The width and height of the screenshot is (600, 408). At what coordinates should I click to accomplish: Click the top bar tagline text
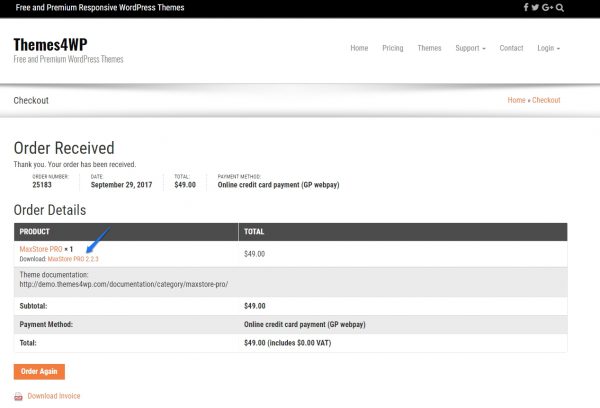pyautogui.click(x=100, y=8)
